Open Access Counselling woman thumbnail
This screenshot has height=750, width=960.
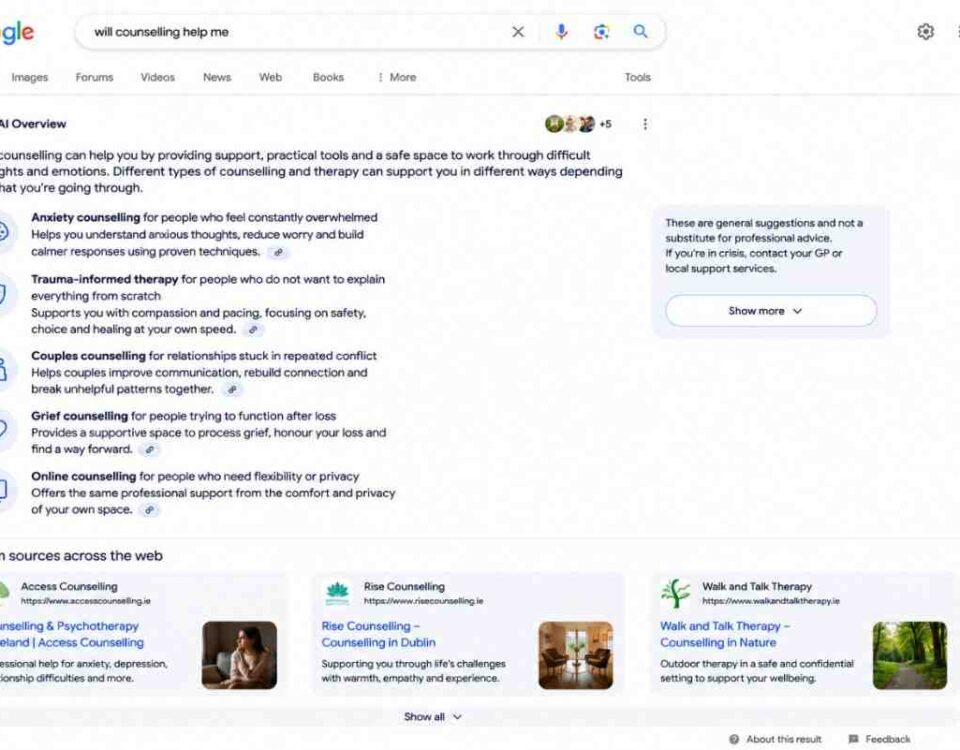(239, 655)
